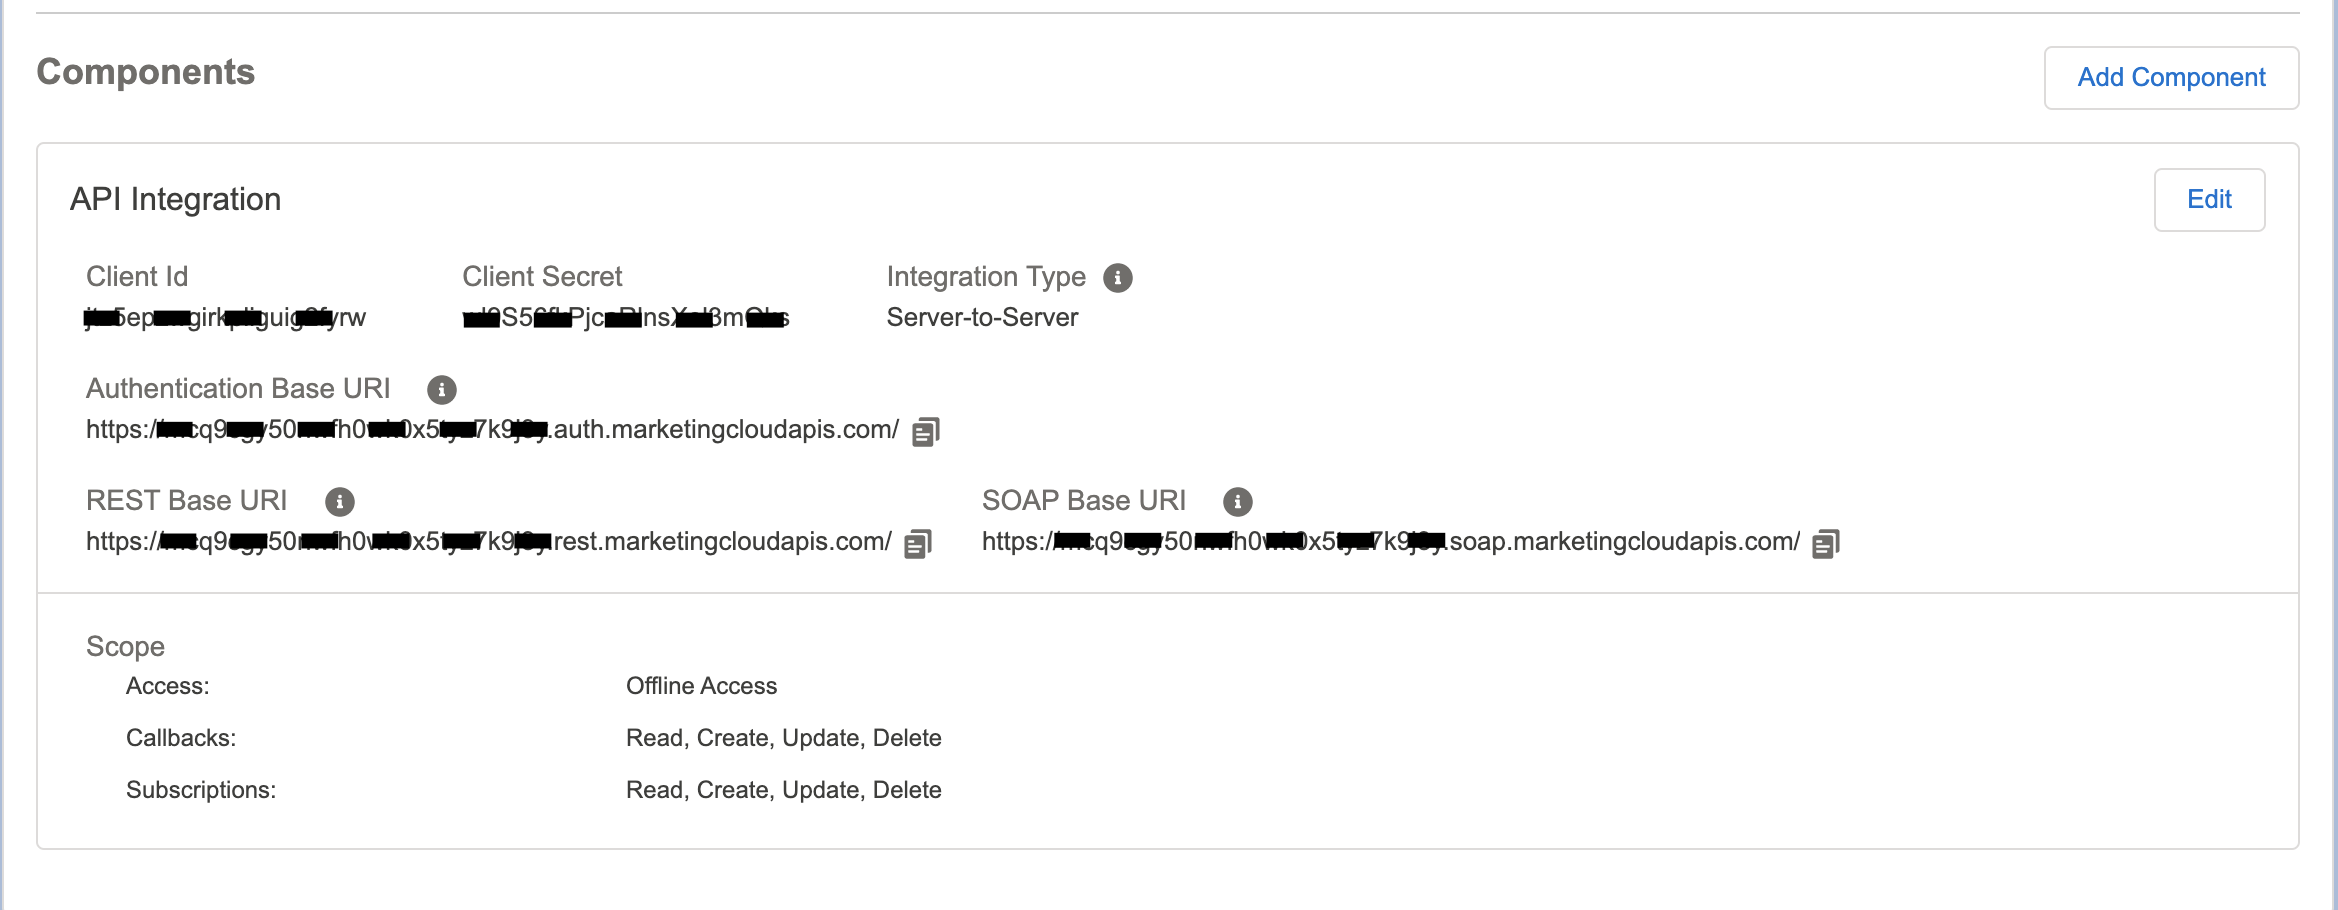Copy the REST Base URI with the copy icon
The image size is (2338, 910).
[917, 544]
